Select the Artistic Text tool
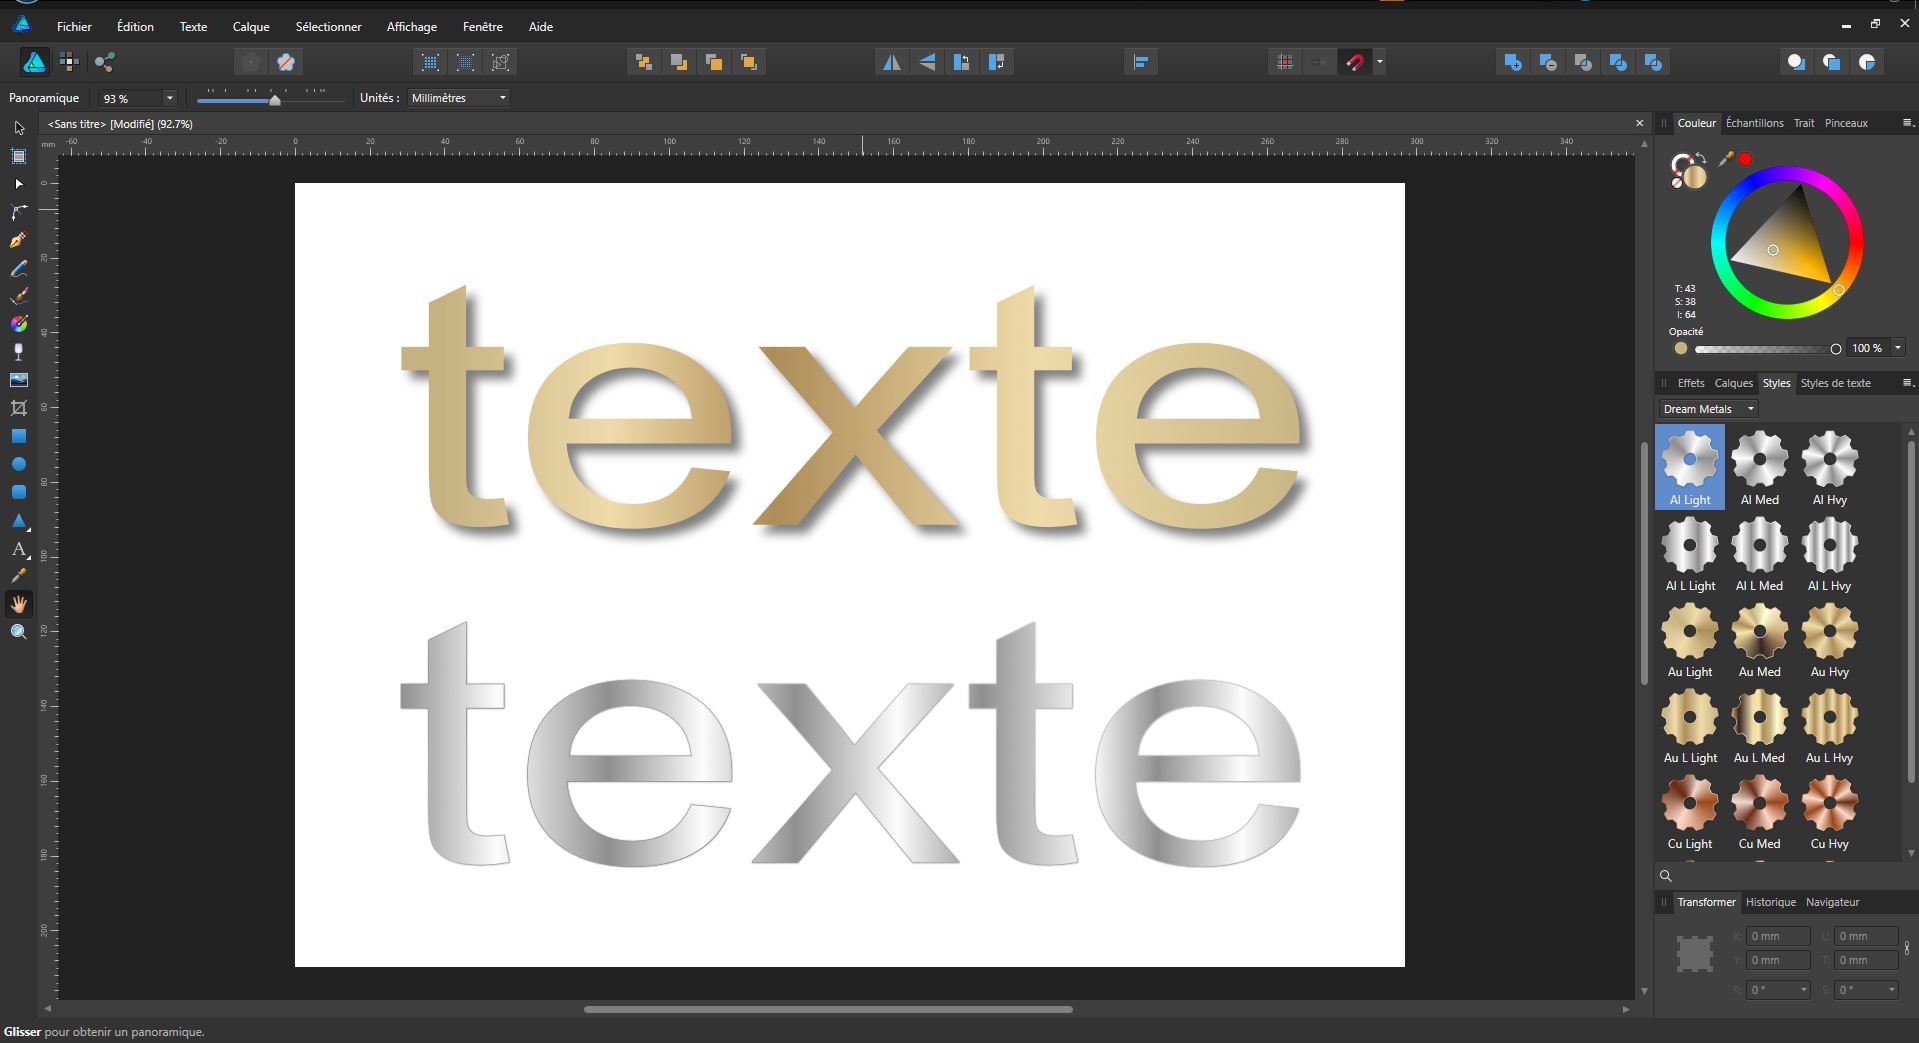This screenshot has height=1043, width=1919. (19, 548)
